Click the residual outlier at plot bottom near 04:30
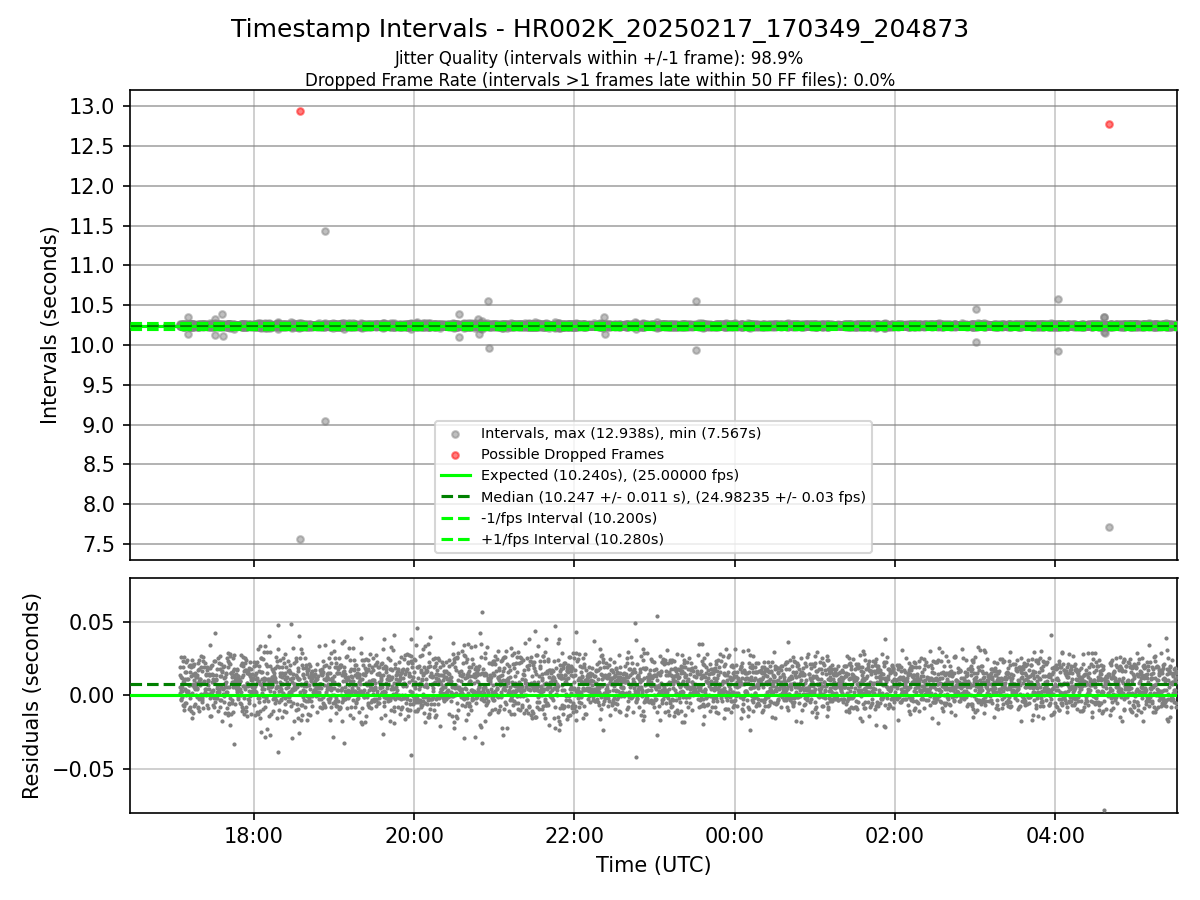1200x900 pixels. (x=1104, y=810)
